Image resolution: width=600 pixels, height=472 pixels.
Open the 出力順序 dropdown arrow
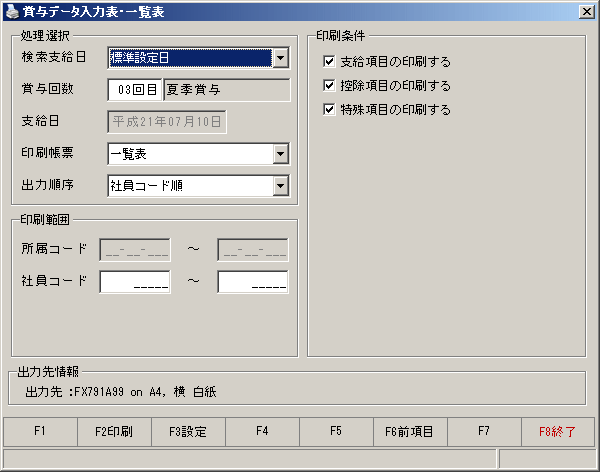[281, 186]
